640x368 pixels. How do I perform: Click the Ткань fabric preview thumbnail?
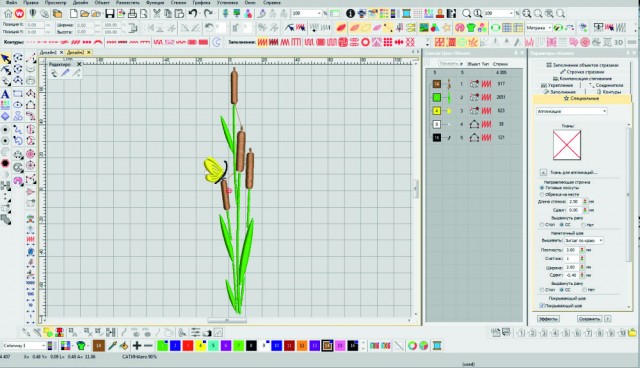567,145
